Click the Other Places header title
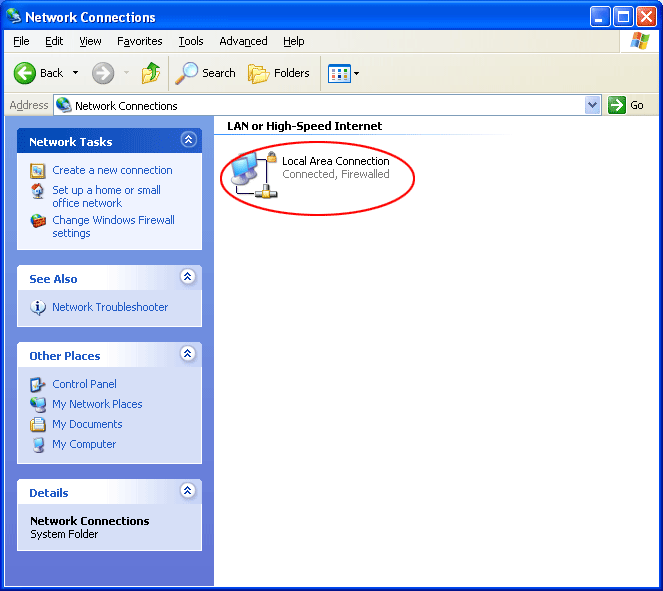Screen dimensions: 663x591 [x=65, y=356]
